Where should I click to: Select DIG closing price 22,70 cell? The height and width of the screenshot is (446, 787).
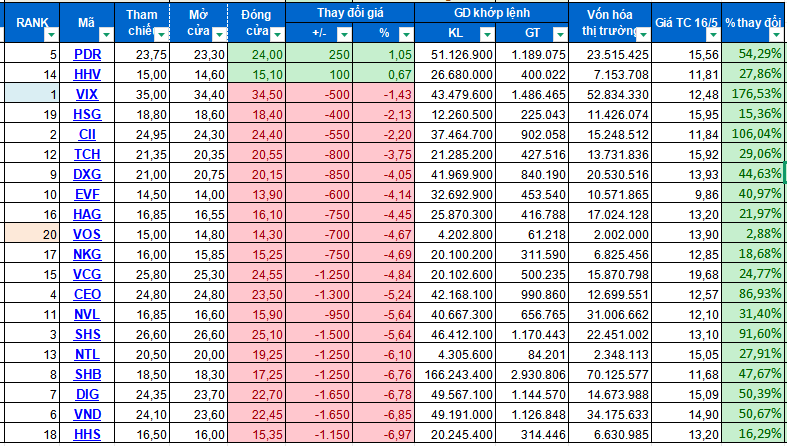pyautogui.click(x=256, y=394)
